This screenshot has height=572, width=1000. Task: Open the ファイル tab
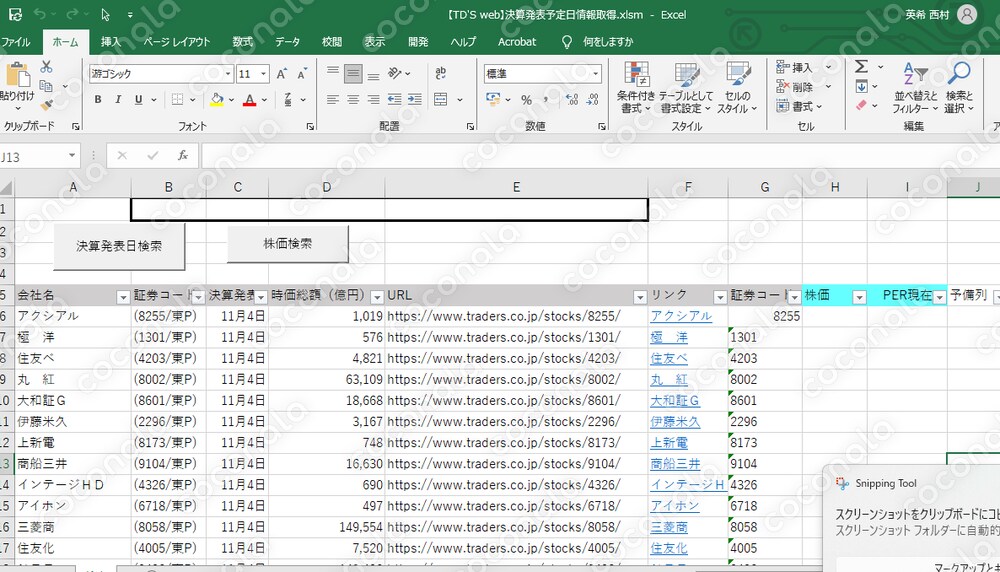[x=16, y=42]
